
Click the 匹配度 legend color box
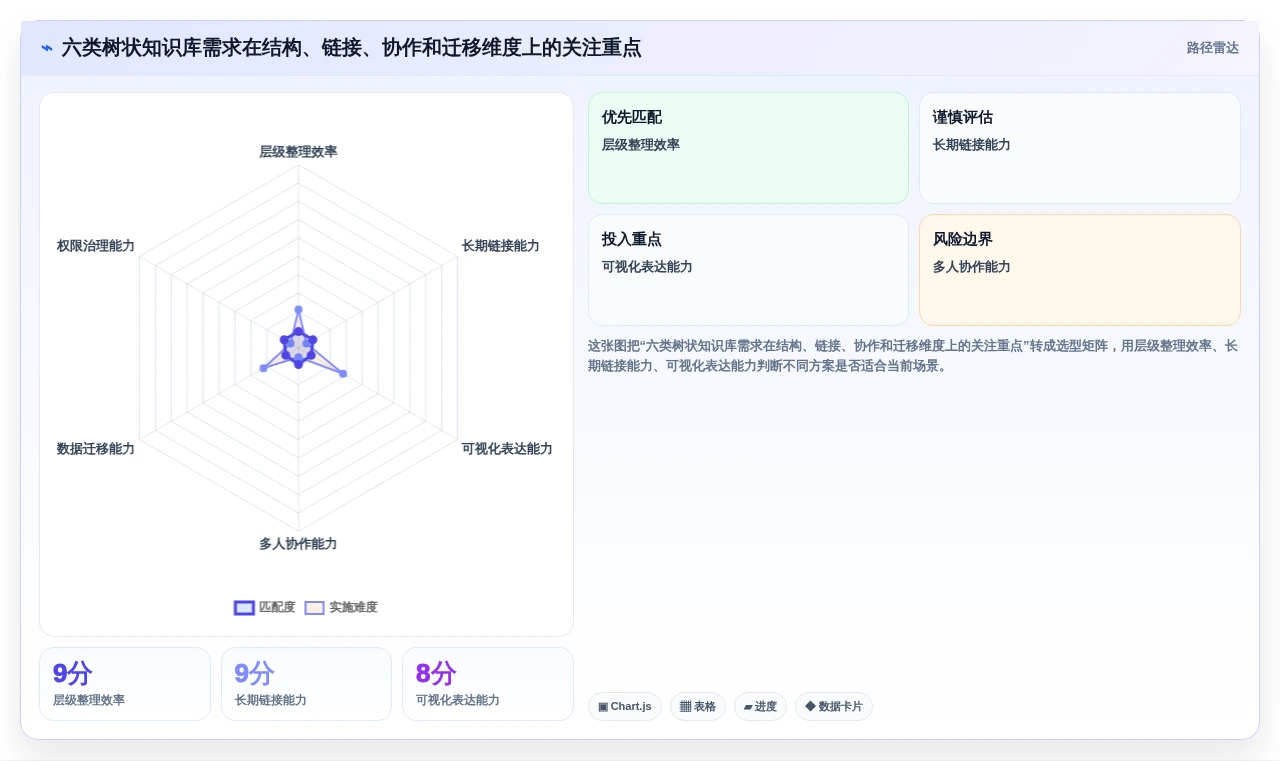click(x=244, y=608)
